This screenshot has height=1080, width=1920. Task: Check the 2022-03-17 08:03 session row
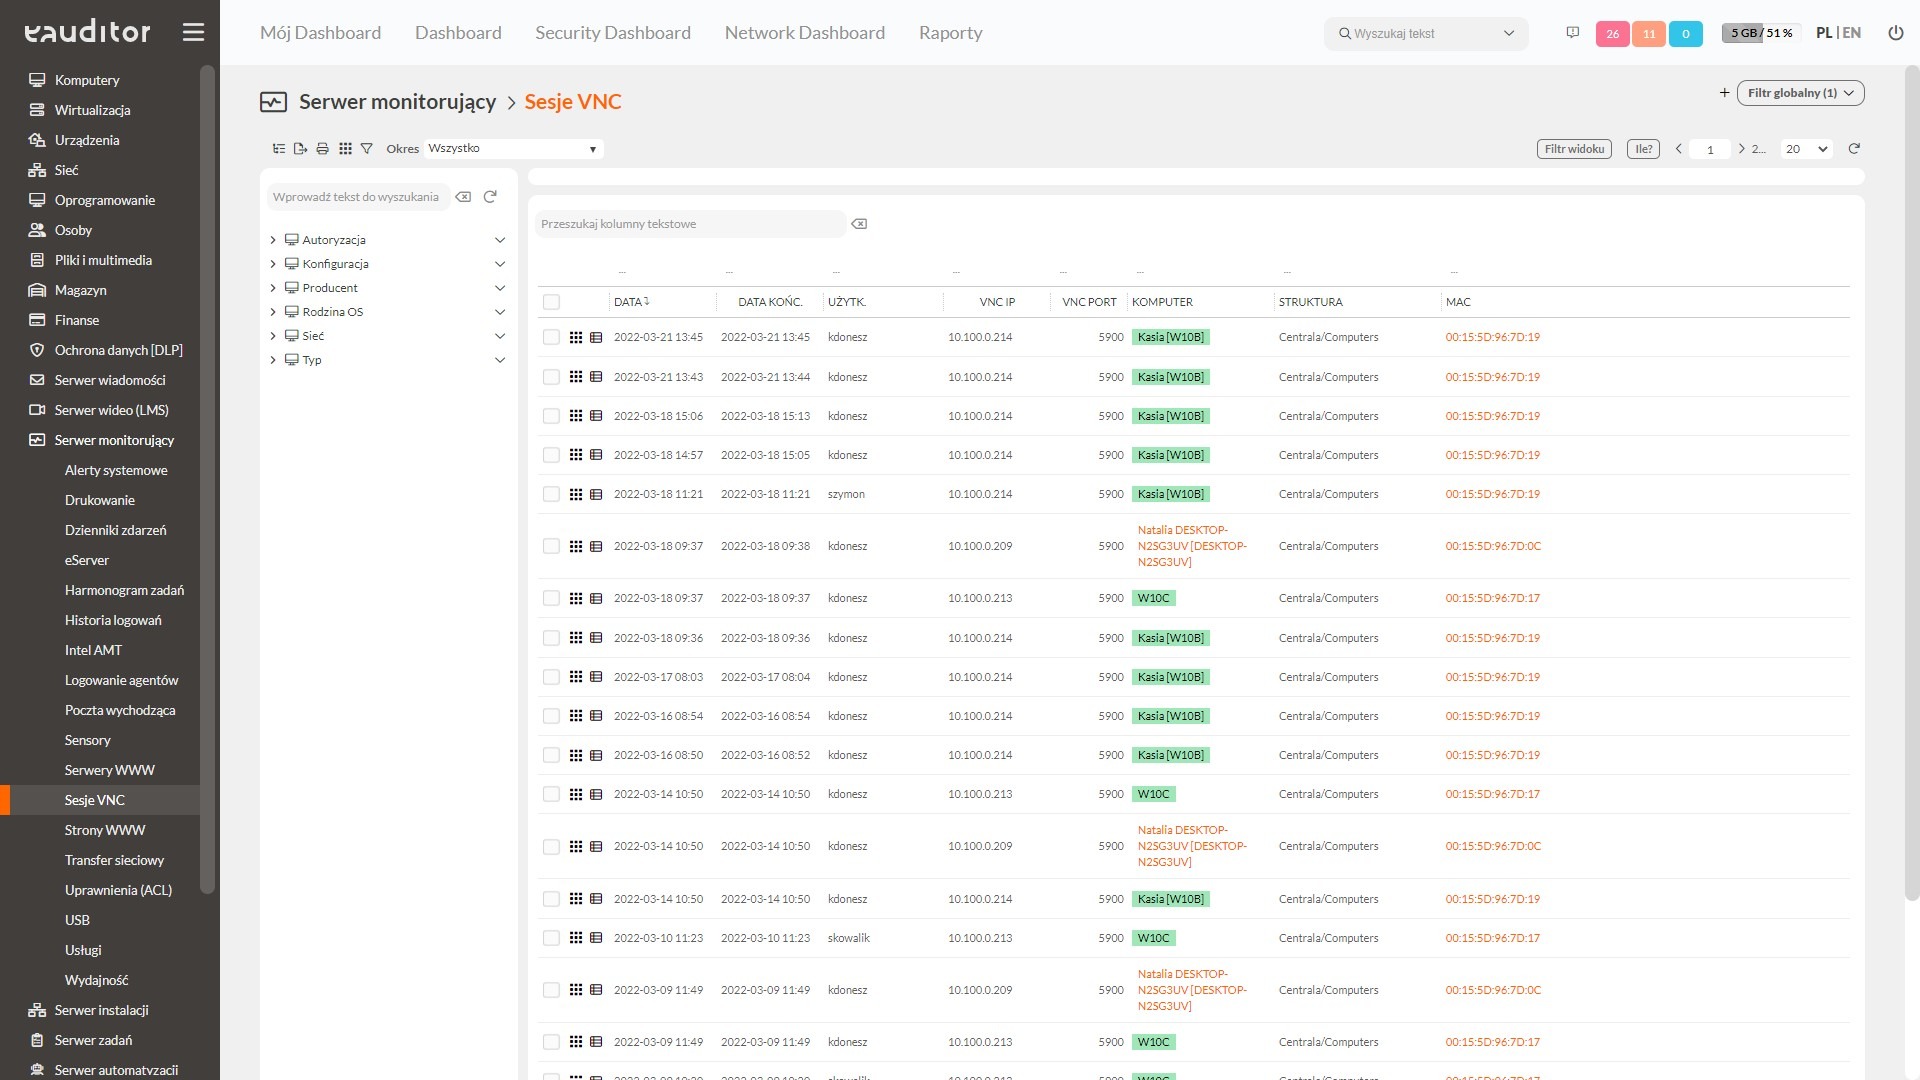[x=551, y=677]
